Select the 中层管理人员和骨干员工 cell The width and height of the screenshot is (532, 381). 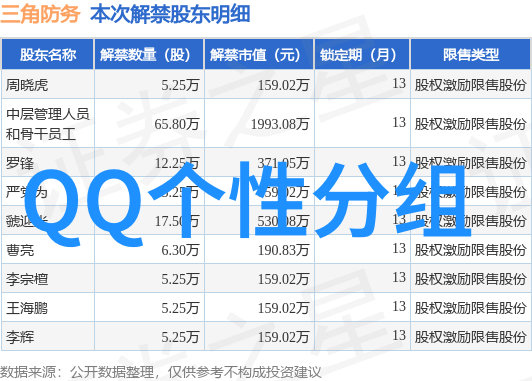pos(48,124)
